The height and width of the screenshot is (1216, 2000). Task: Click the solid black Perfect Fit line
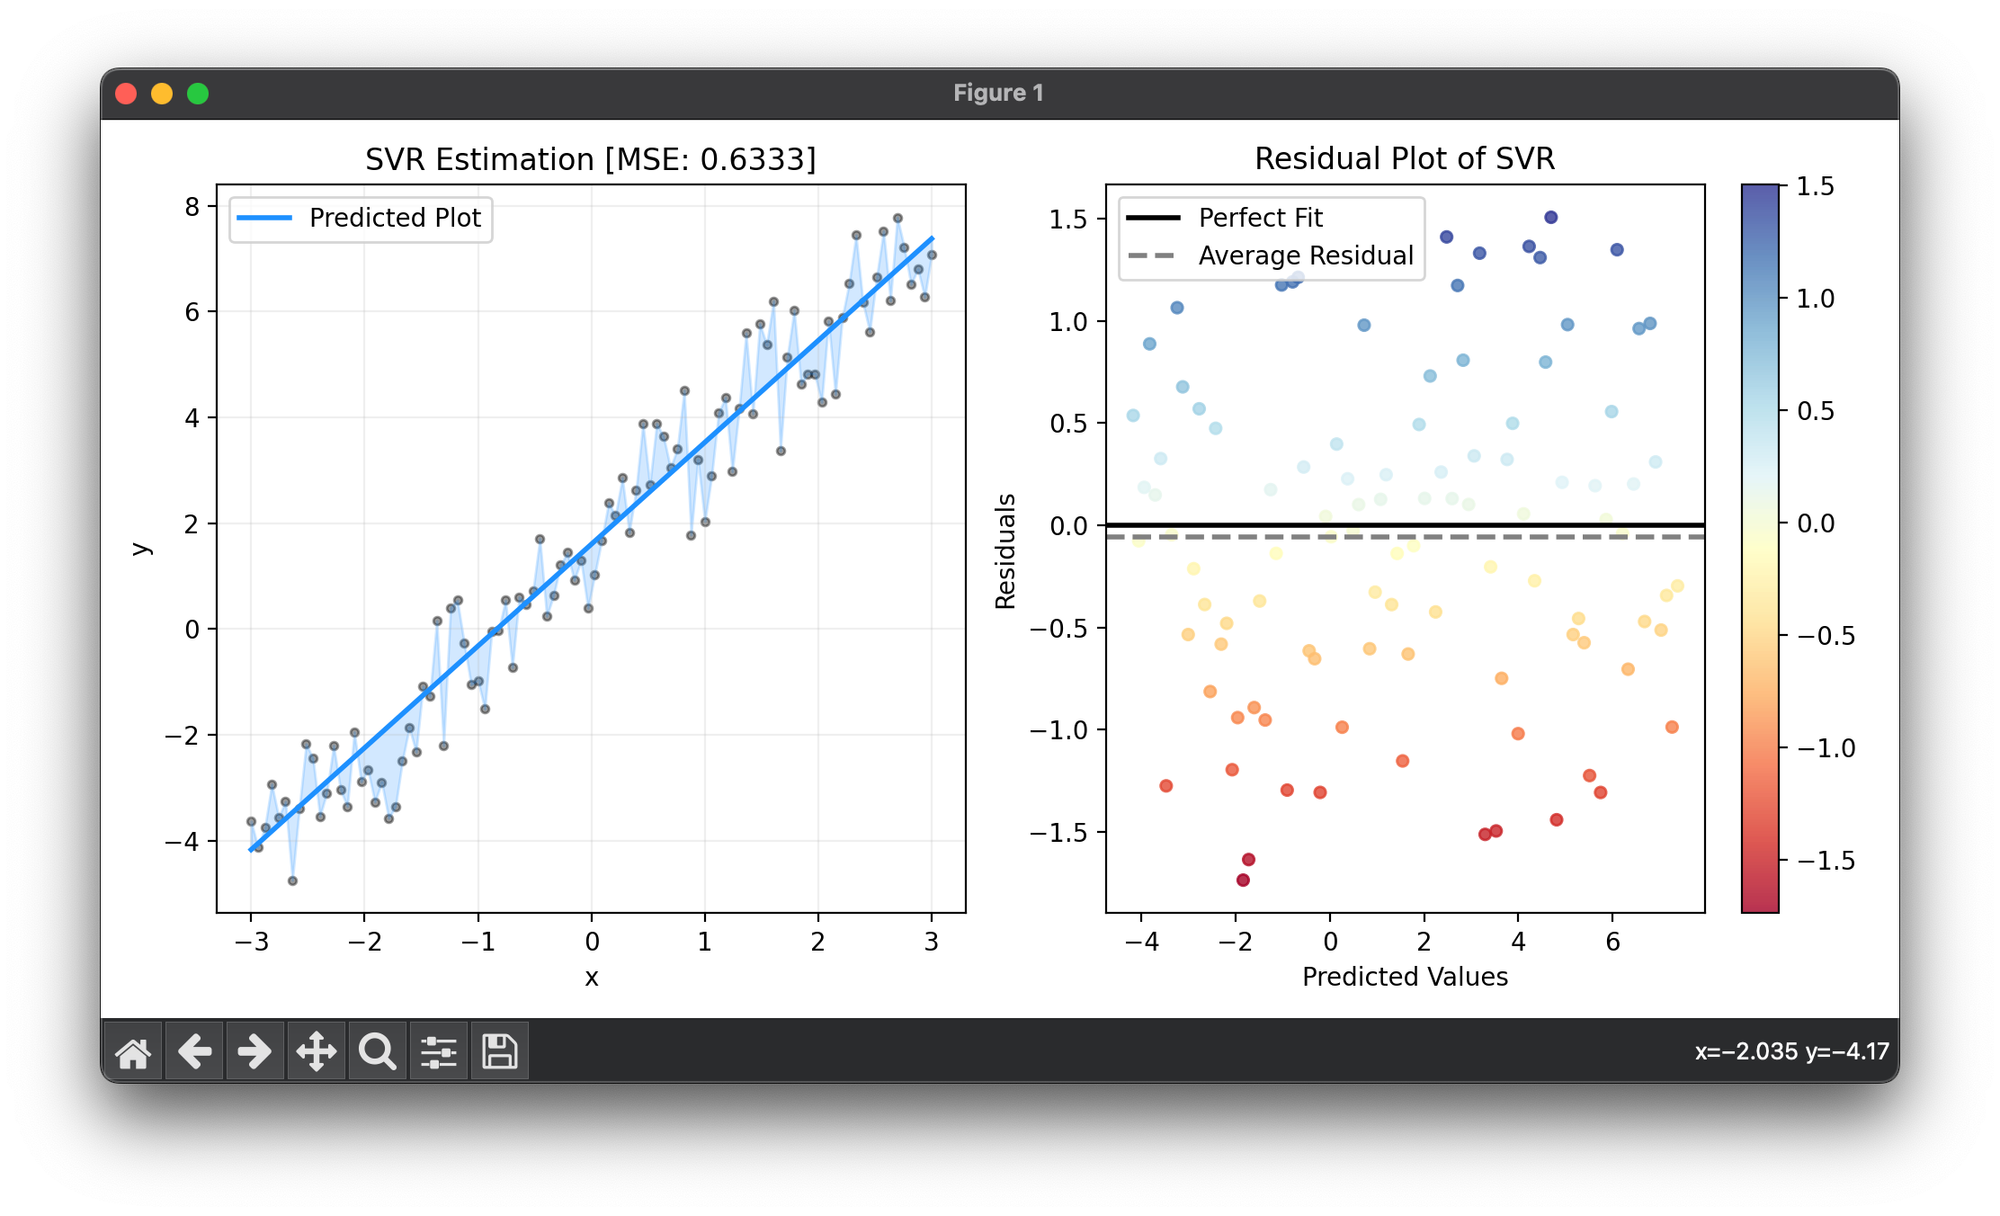click(x=1404, y=525)
